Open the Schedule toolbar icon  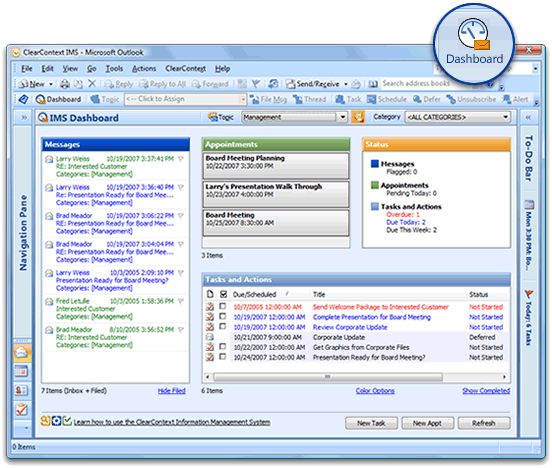pyautogui.click(x=387, y=99)
